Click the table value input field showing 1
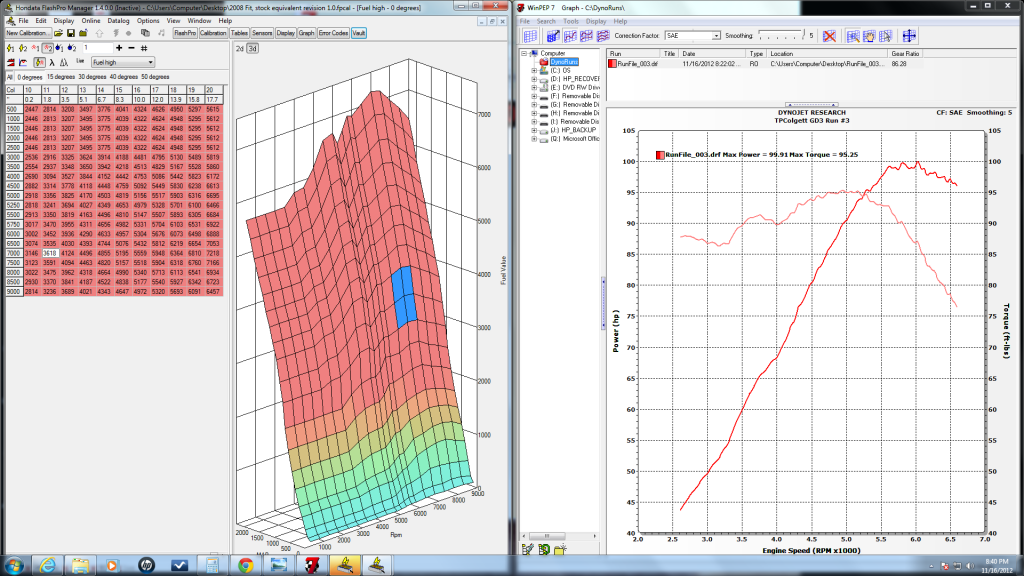The image size is (1024, 576). [x=97, y=48]
